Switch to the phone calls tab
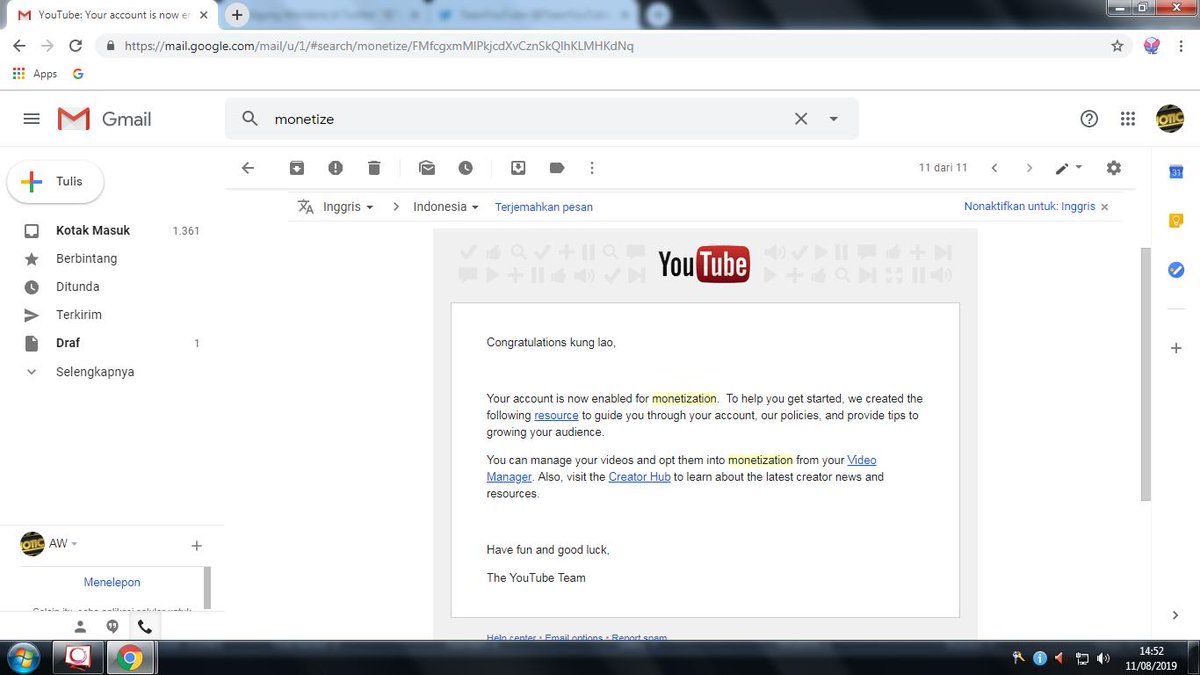 tap(145, 626)
